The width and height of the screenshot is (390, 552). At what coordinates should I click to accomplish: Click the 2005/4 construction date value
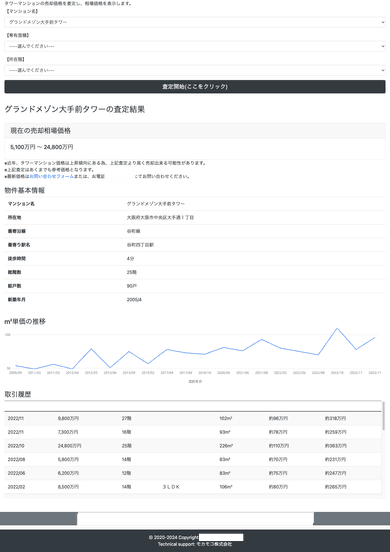[x=134, y=300]
